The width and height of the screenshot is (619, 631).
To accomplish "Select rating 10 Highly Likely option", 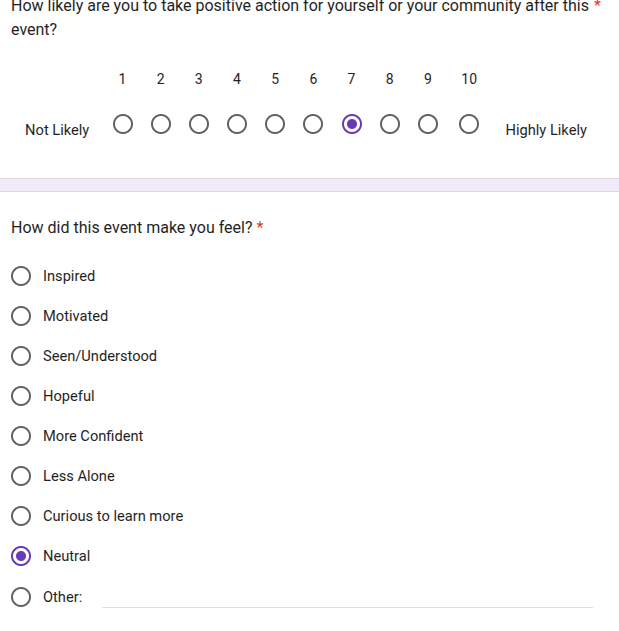I will tap(468, 125).
